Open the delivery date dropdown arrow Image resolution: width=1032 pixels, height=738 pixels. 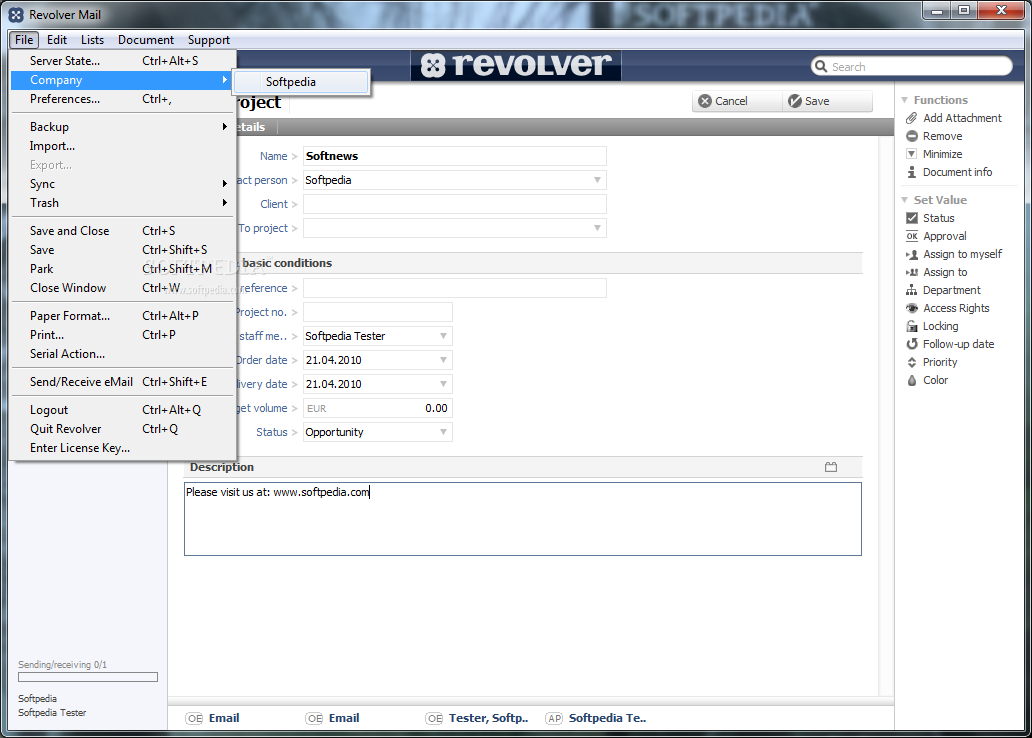[x=443, y=384]
